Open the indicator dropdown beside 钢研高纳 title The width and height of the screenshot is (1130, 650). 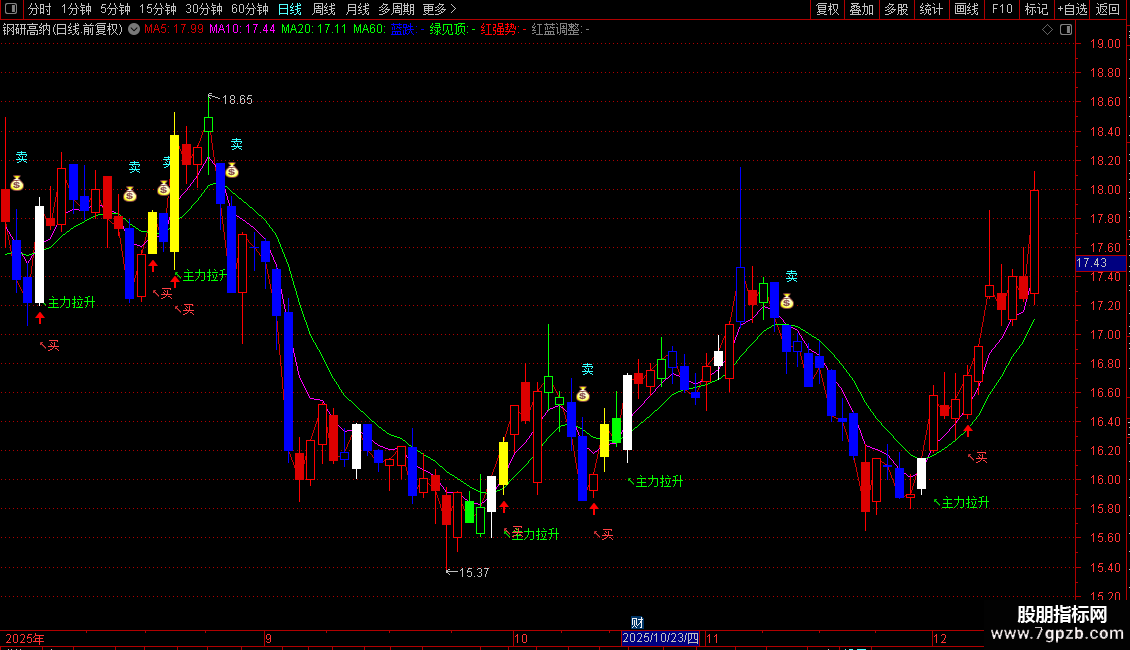pos(134,29)
